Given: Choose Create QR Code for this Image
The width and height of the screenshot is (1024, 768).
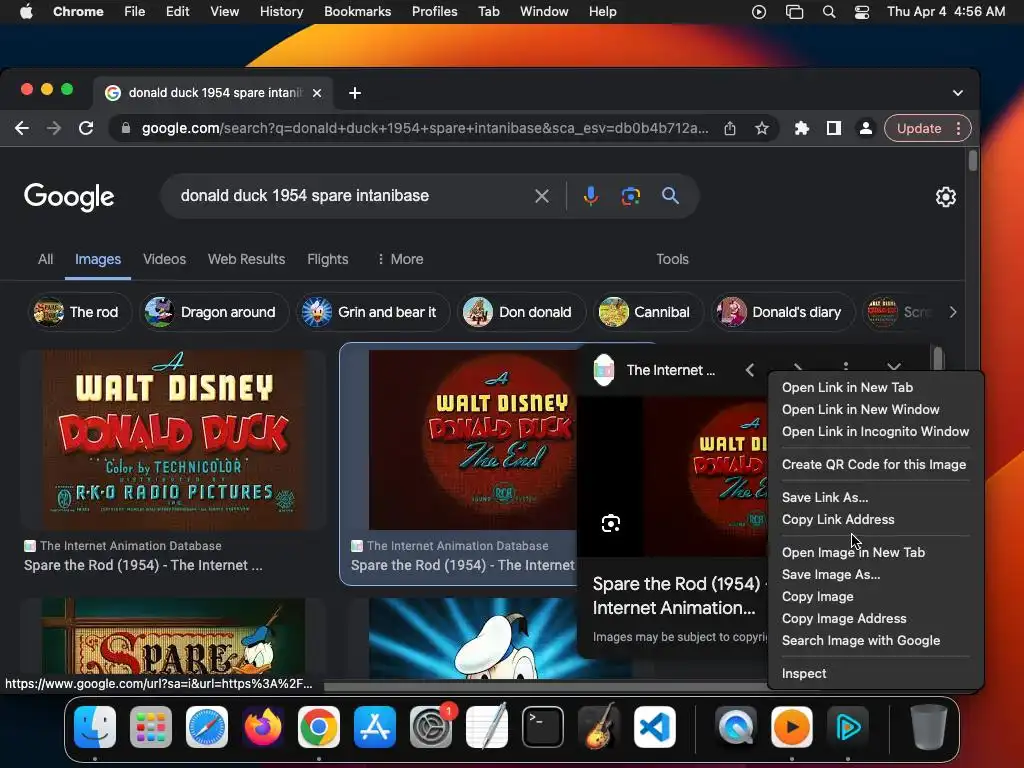Looking at the screenshot, I should [875, 464].
